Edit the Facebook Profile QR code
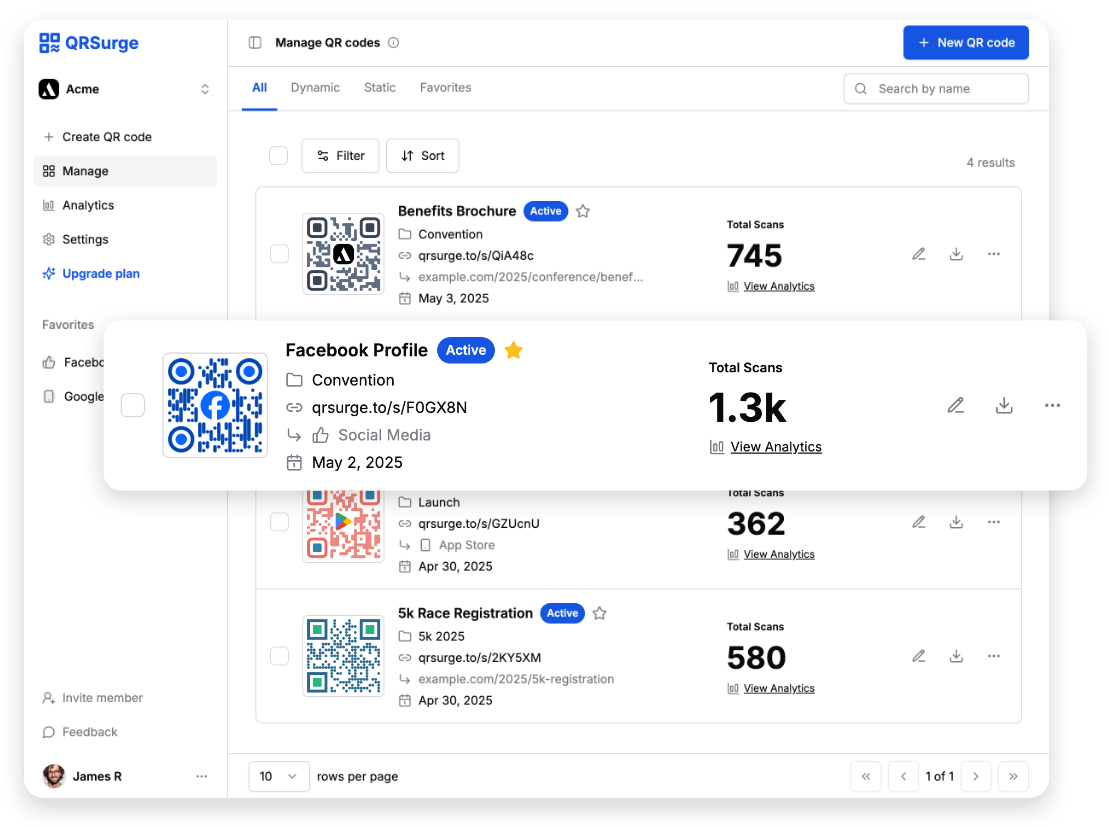 pyautogui.click(x=955, y=405)
